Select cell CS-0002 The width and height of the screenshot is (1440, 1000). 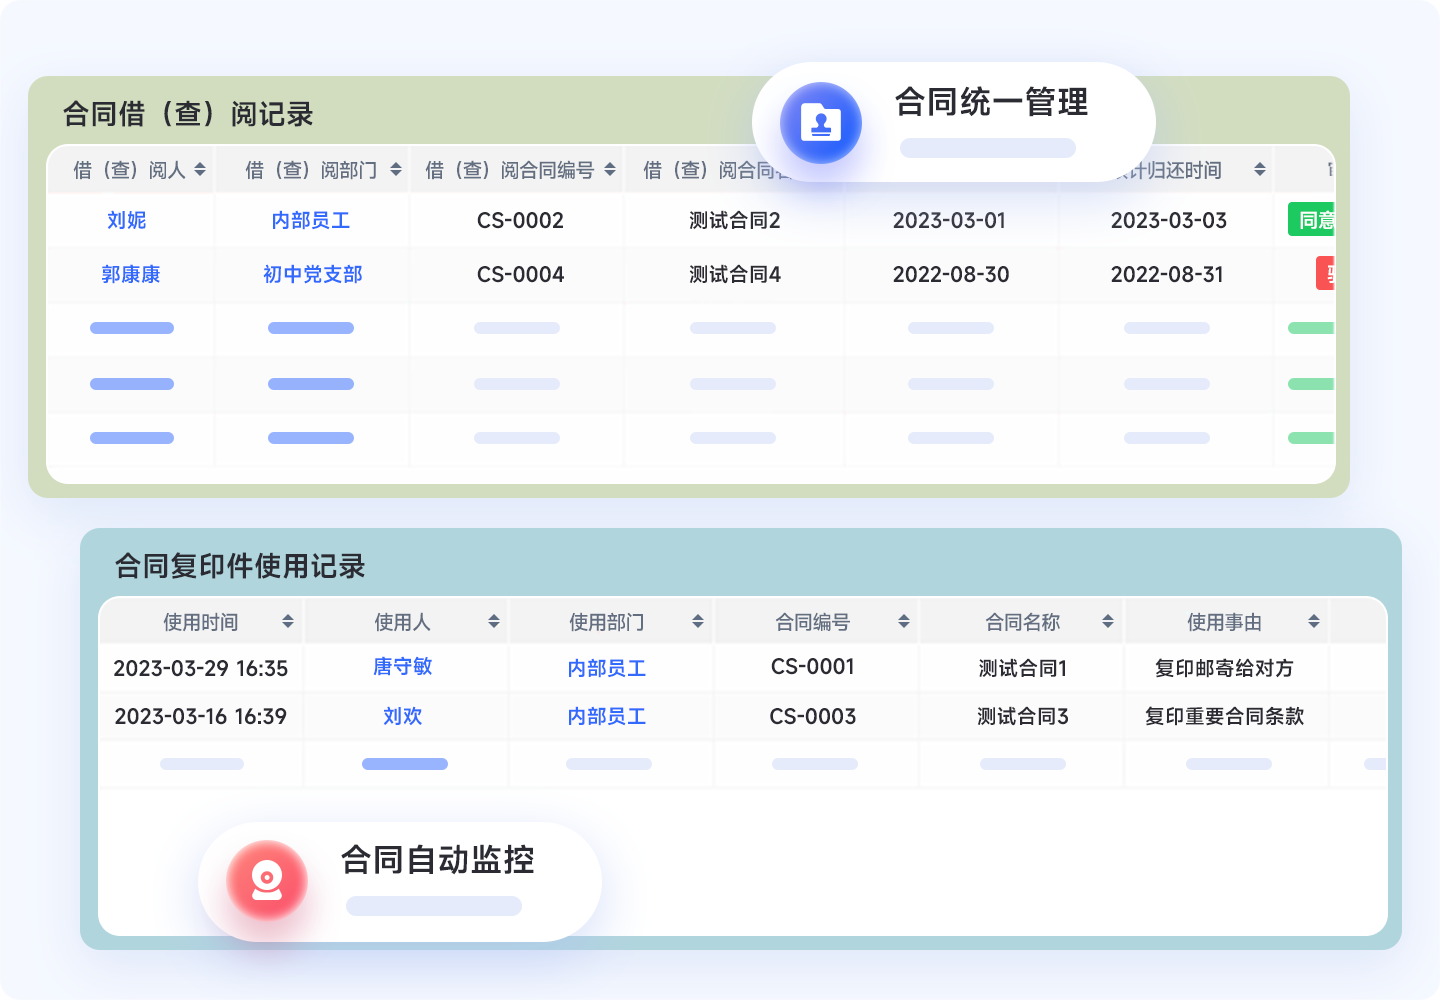(520, 220)
